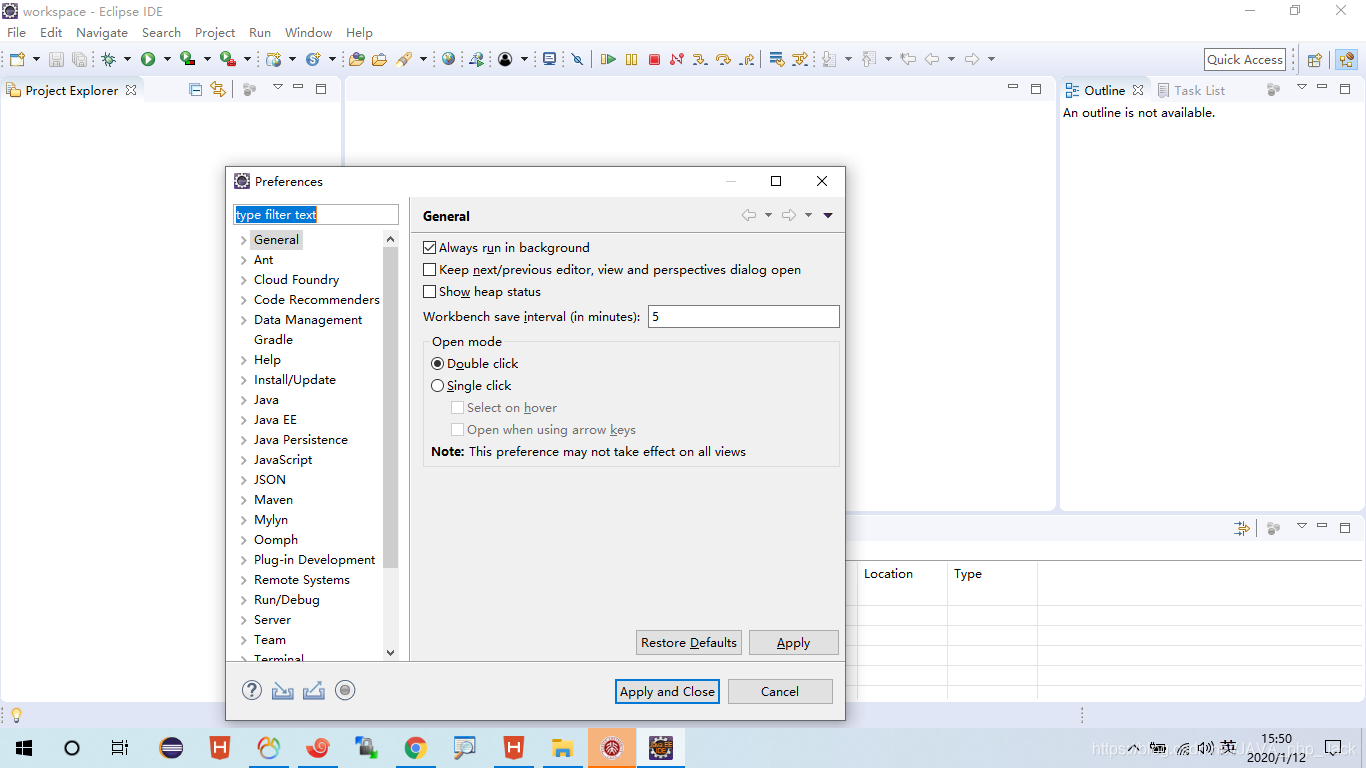Viewport: 1366px width, 768px height.
Task: Click the Restore Defaults button
Action: 689,642
